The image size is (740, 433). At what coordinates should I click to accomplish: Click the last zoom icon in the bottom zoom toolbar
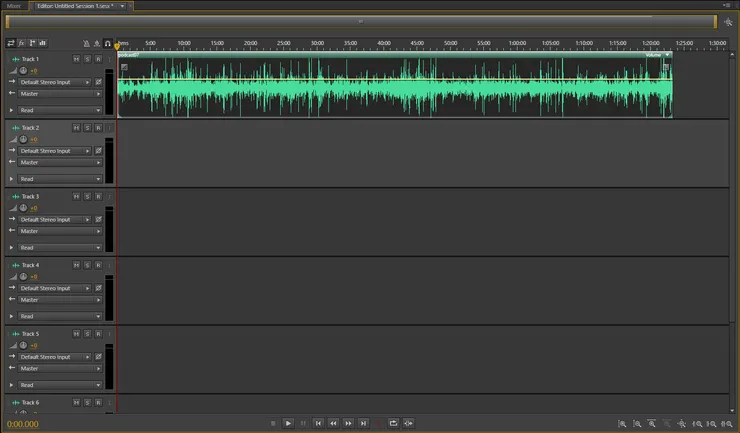tap(727, 424)
